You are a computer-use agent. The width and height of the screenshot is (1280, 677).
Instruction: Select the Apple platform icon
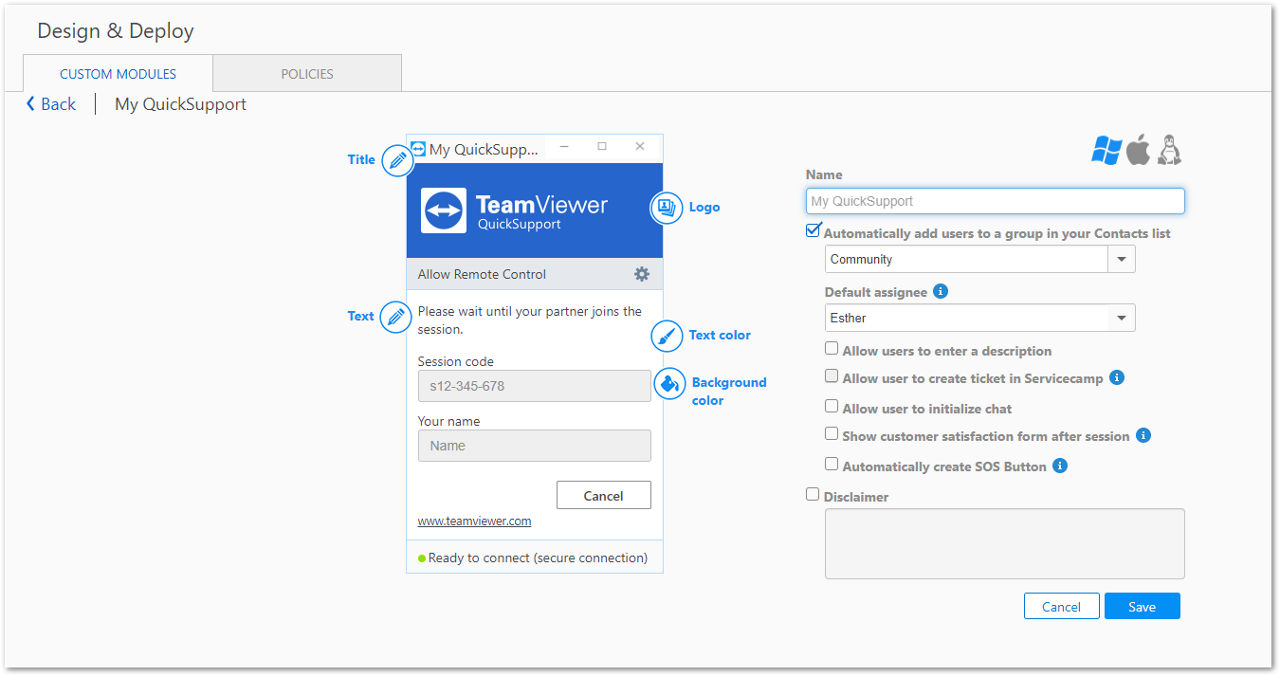[x=1138, y=150]
